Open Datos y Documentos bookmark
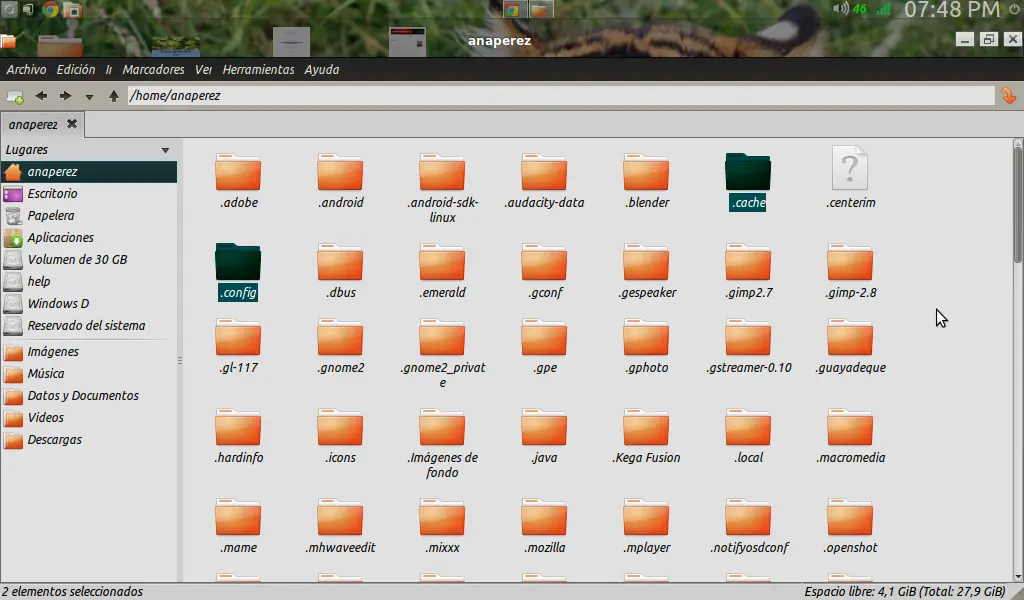1024x600 pixels. pyautogui.click(x=89, y=396)
